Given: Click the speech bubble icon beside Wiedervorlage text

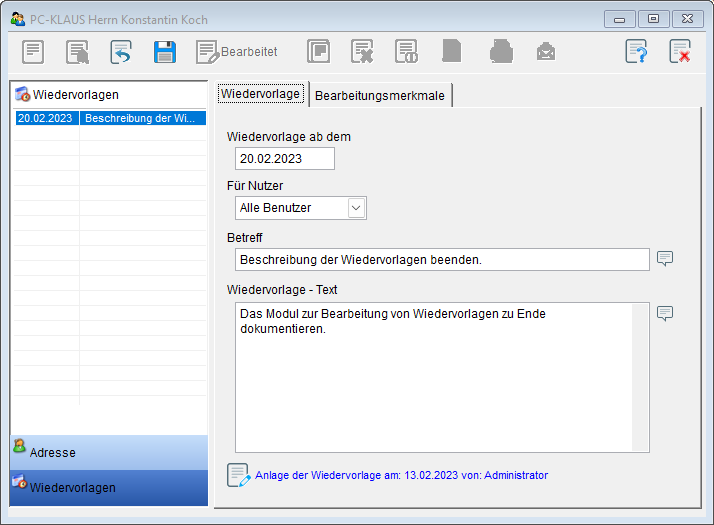Looking at the screenshot, I should click(665, 313).
